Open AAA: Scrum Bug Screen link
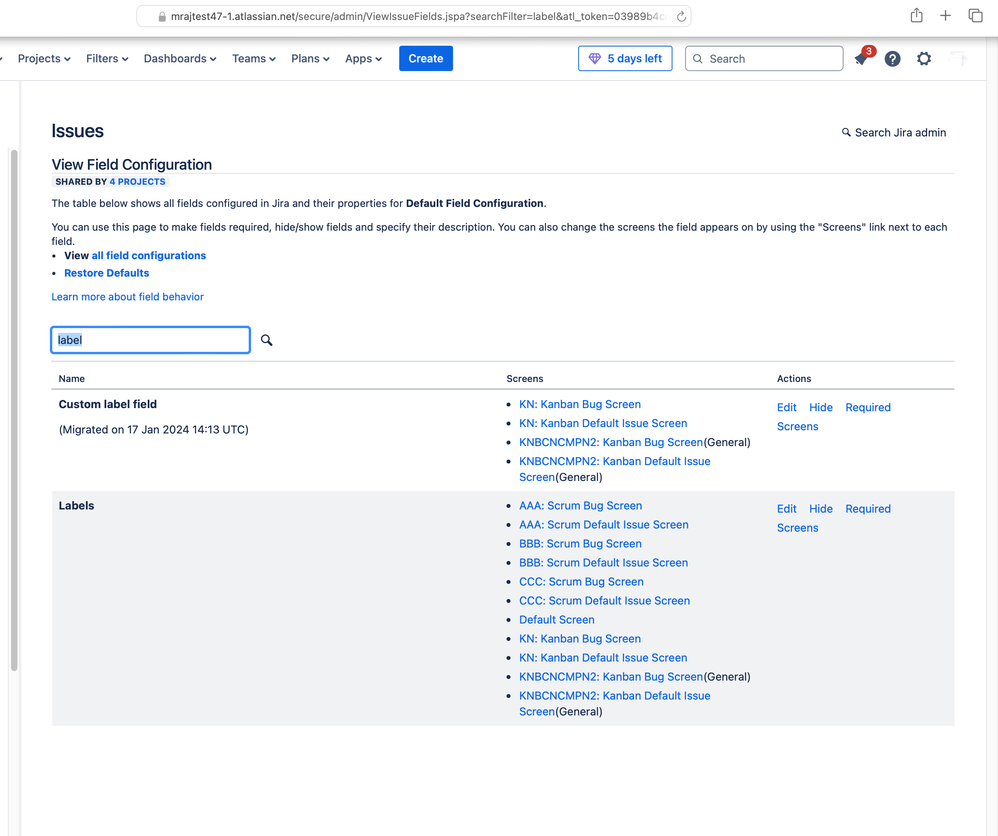998x836 pixels. 580,506
